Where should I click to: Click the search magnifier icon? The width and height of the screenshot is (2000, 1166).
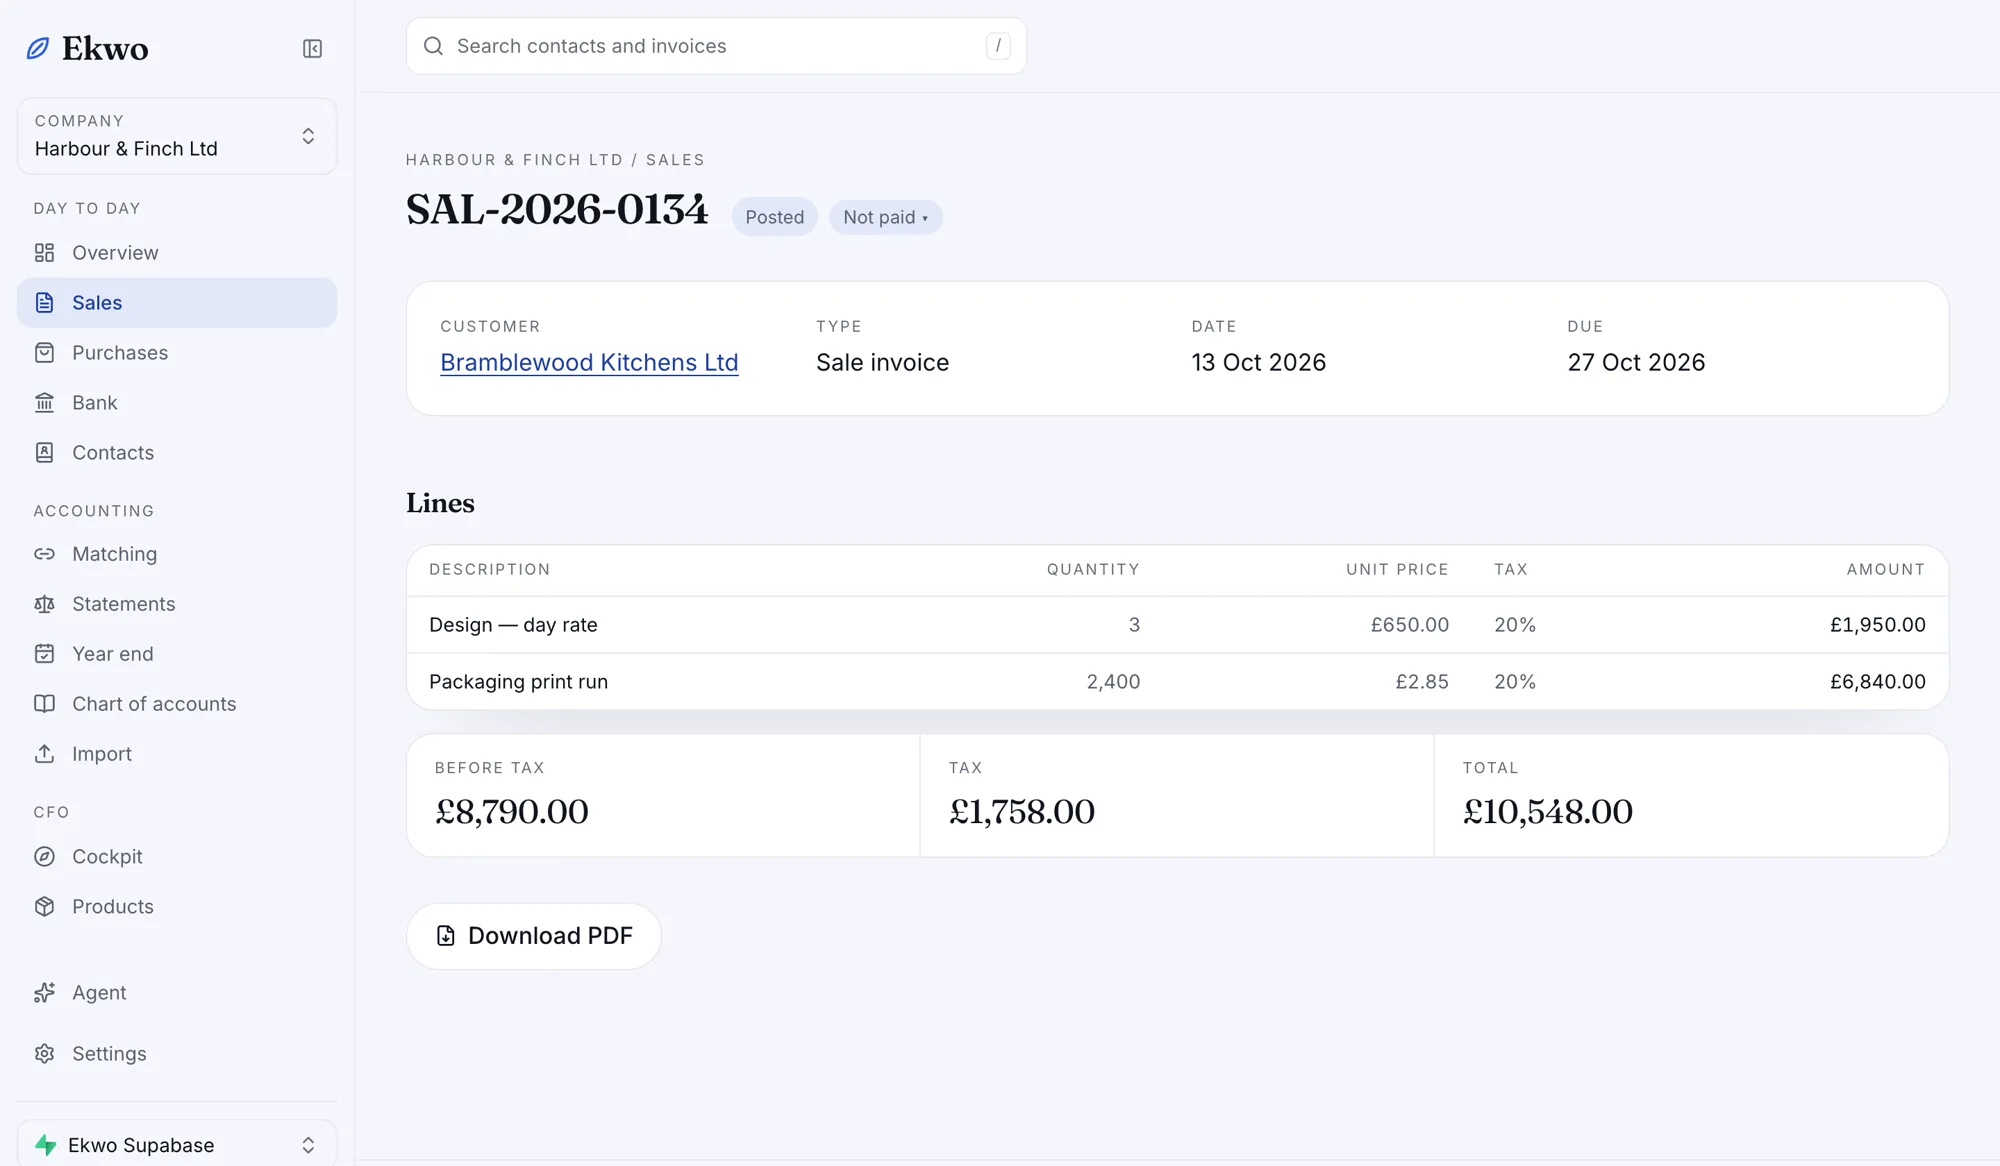(x=433, y=46)
